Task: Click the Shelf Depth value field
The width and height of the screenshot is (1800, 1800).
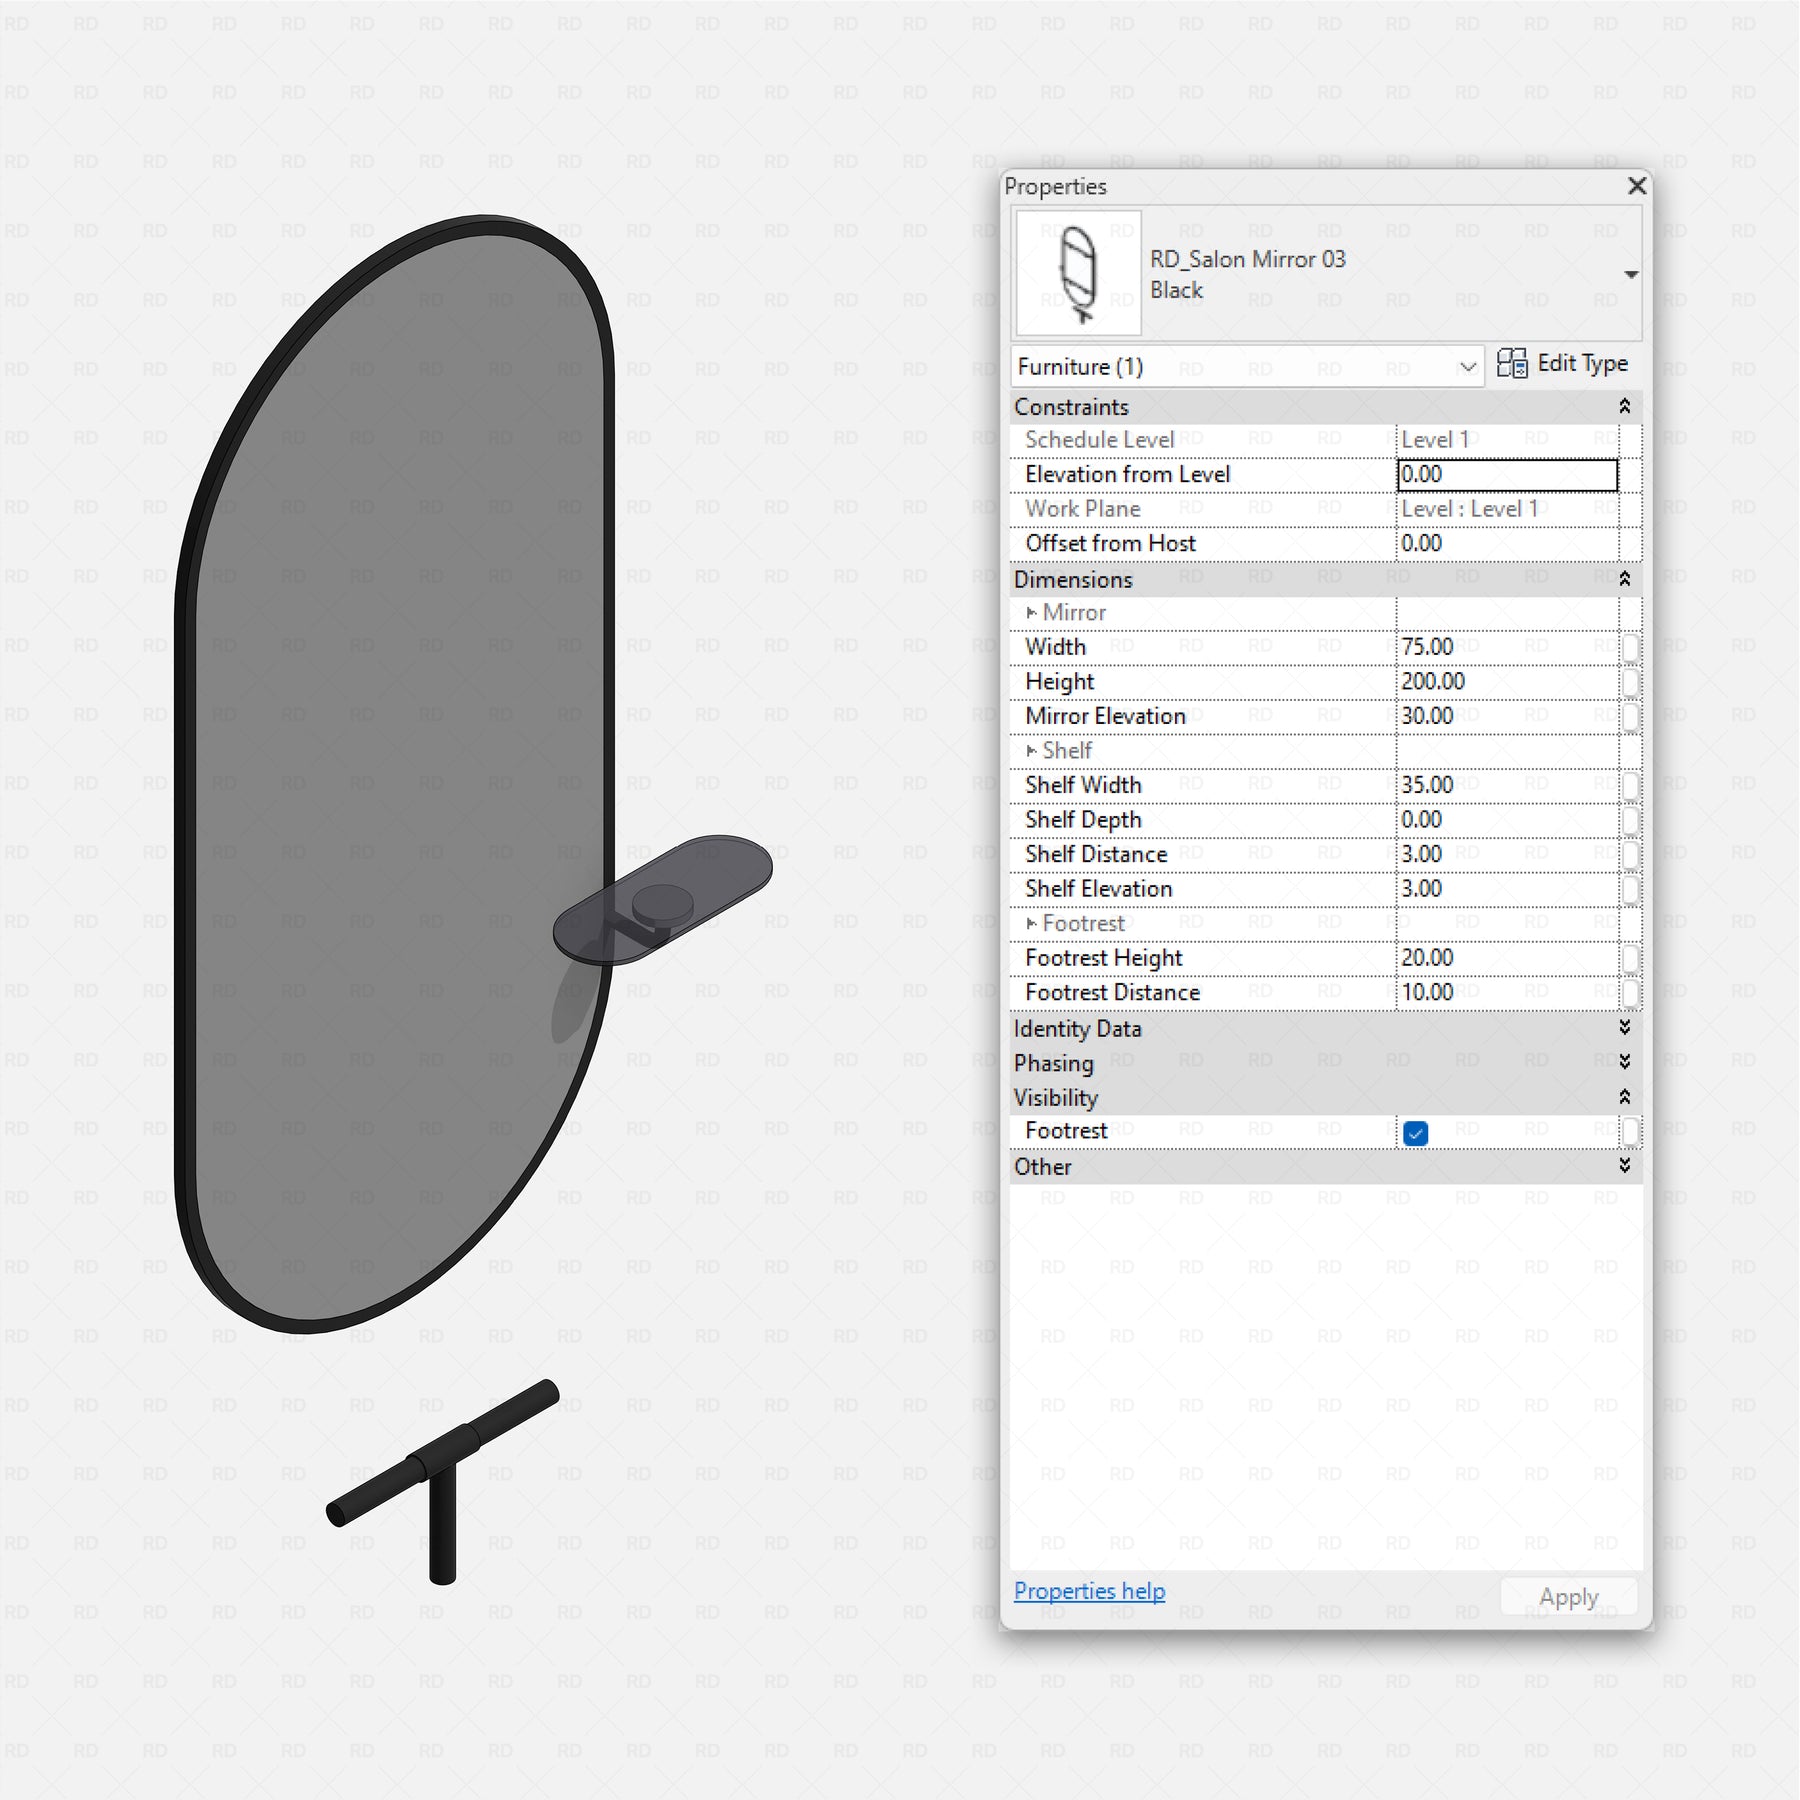Action: click(1506, 820)
